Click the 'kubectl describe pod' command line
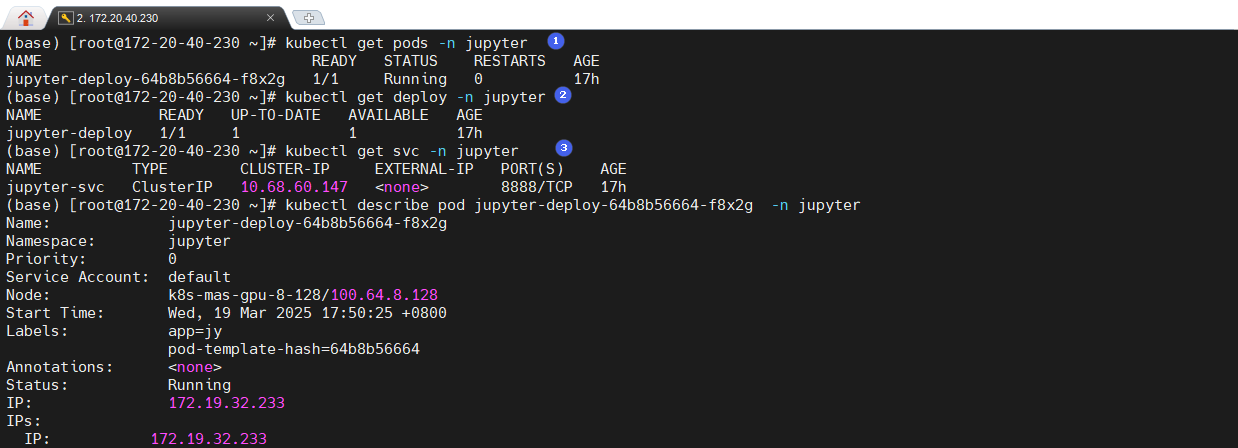The height and width of the screenshot is (448, 1238). pyautogui.click(x=573, y=205)
